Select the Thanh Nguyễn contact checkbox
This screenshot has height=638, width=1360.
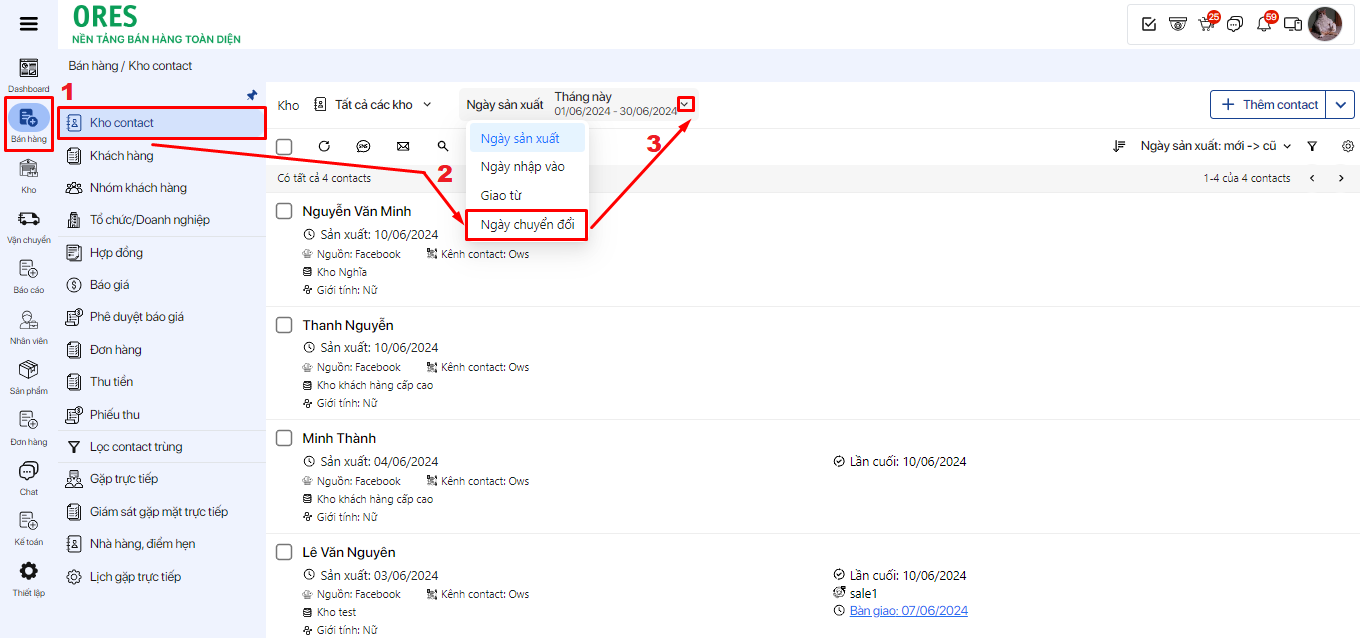[x=284, y=325]
